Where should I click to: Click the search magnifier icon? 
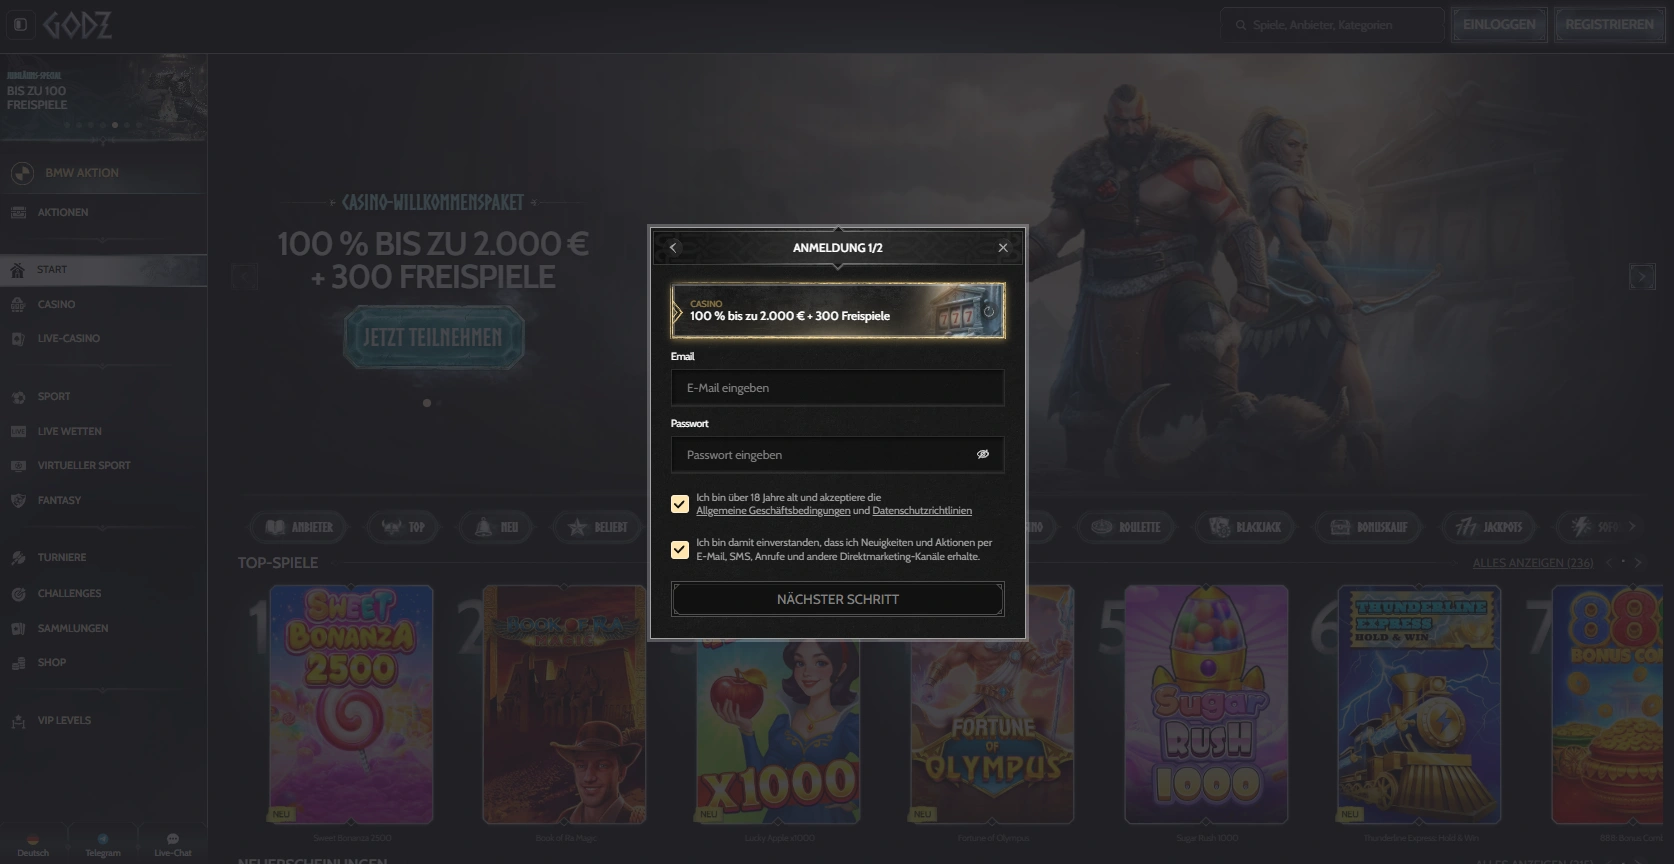pyautogui.click(x=1241, y=25)
